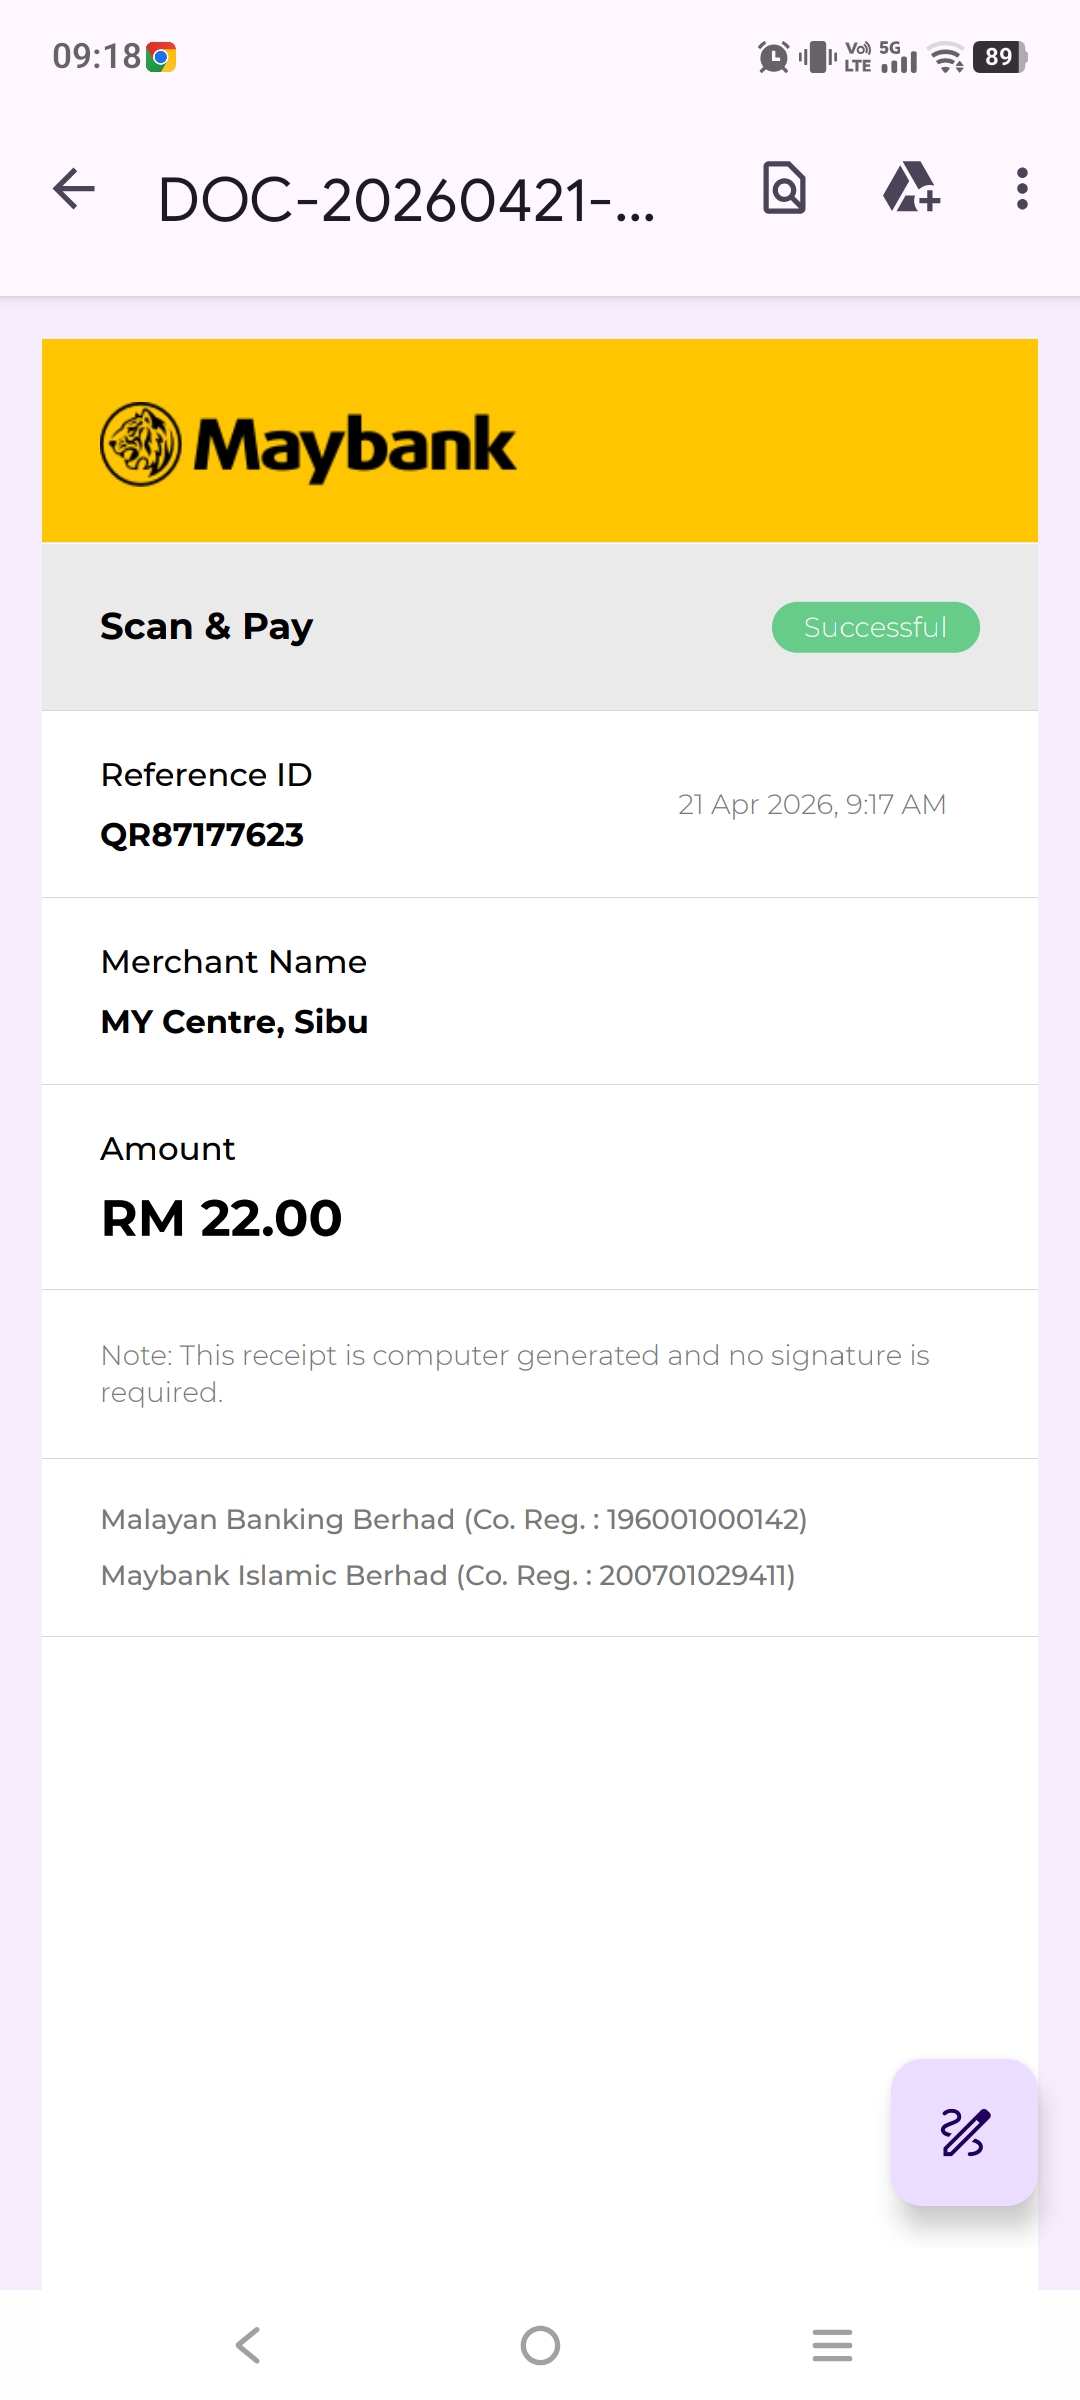Tap the floating annotate pencil button
The height and width of the screenshot is (2400, 1080).
click(964, 2132)
